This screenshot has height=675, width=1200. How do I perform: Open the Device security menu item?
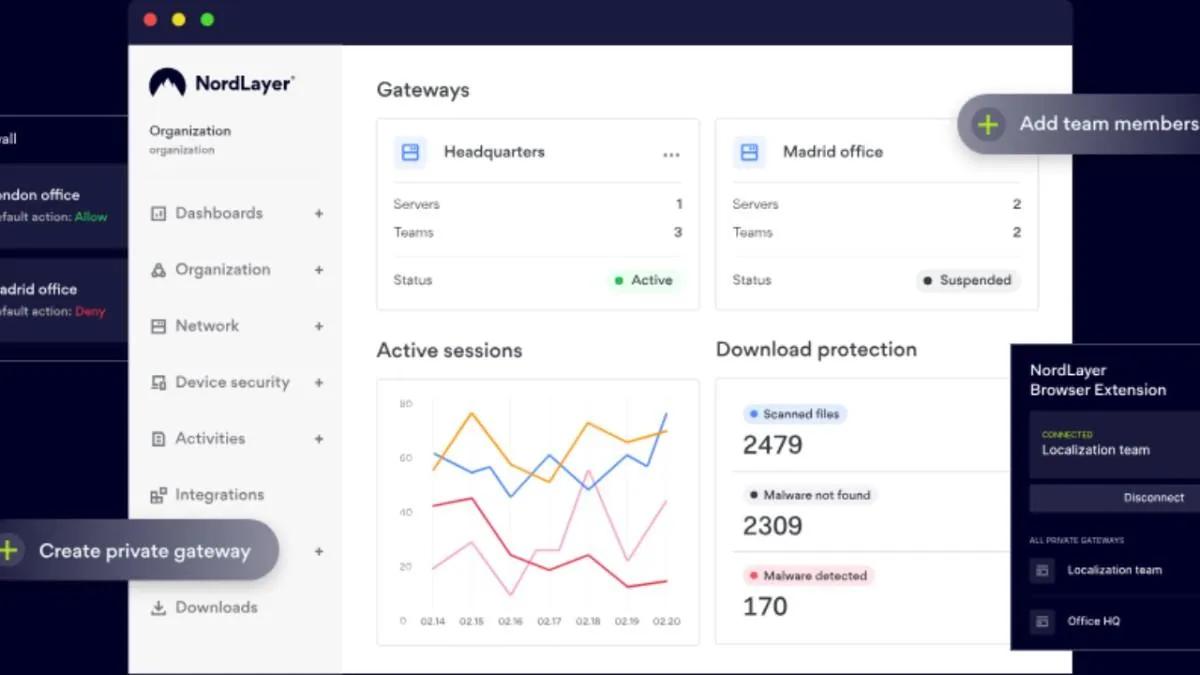click(x=232, y=382)
